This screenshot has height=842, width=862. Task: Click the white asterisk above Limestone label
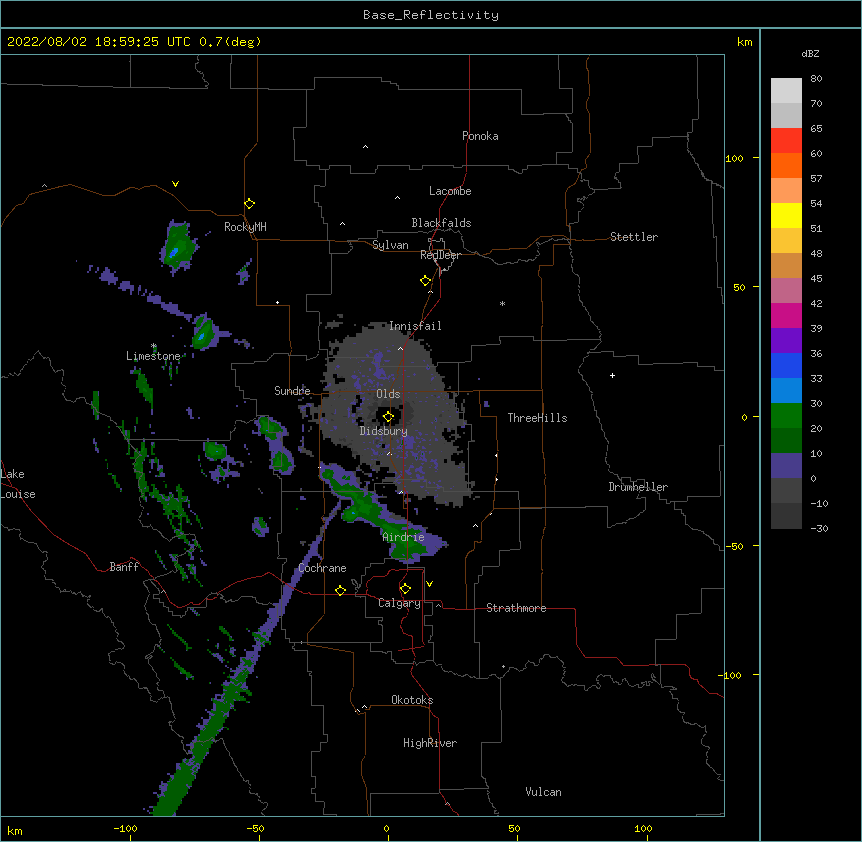(154, 346)
